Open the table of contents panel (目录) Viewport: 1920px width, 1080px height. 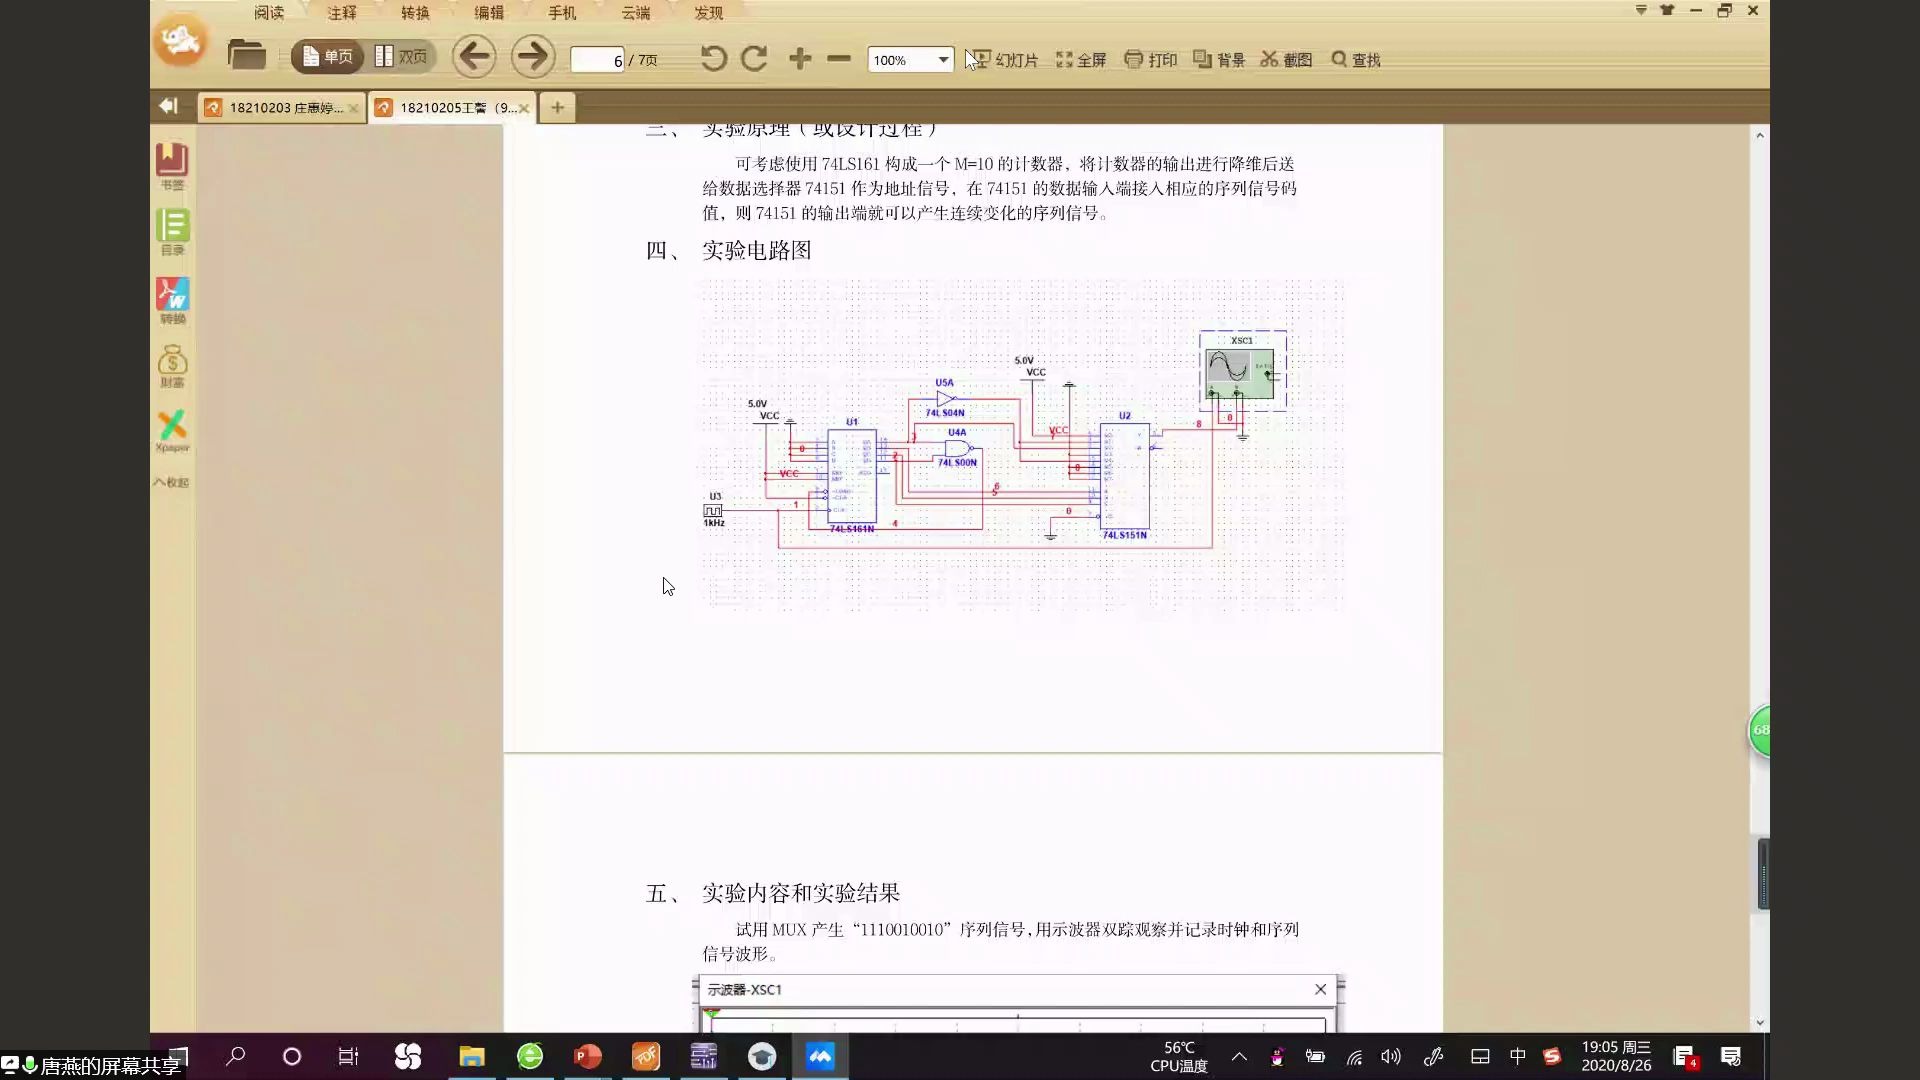click(172, 232)
